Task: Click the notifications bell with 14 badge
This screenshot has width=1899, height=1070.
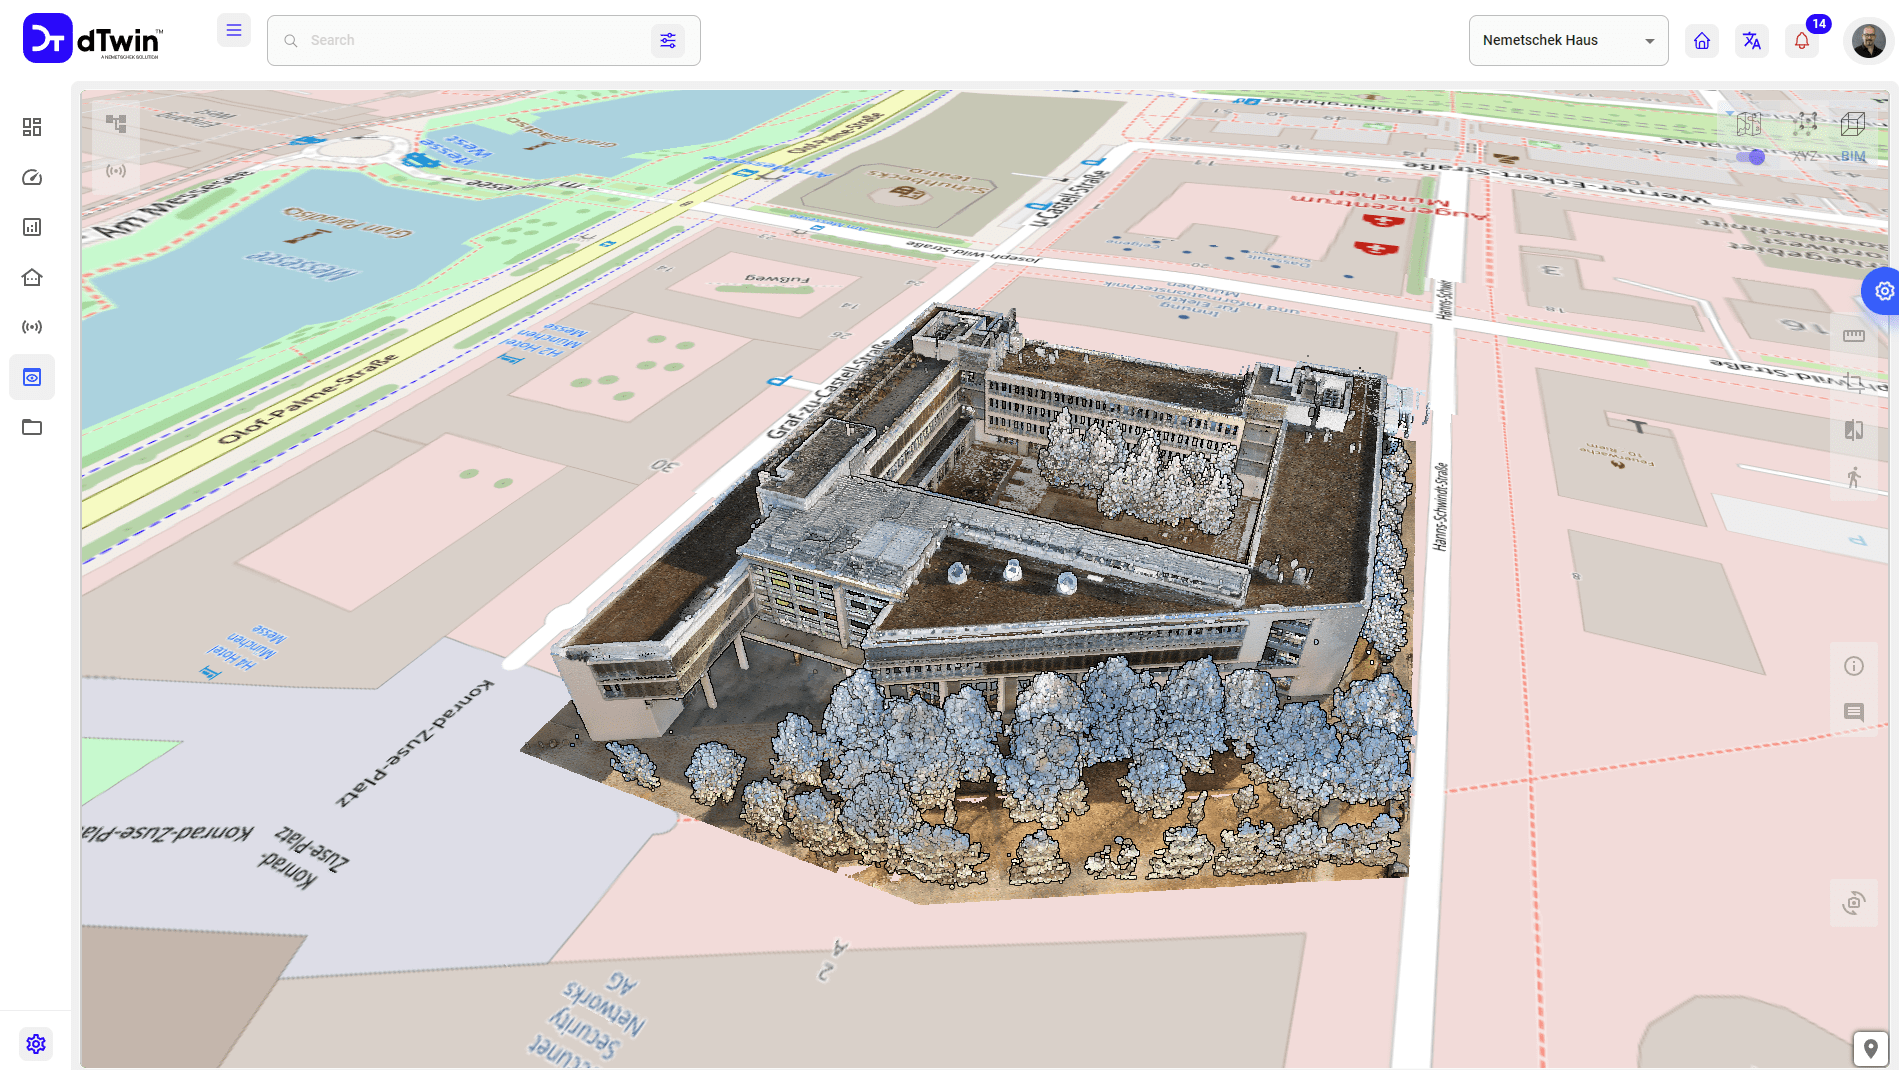Action: click(1802, 41)
